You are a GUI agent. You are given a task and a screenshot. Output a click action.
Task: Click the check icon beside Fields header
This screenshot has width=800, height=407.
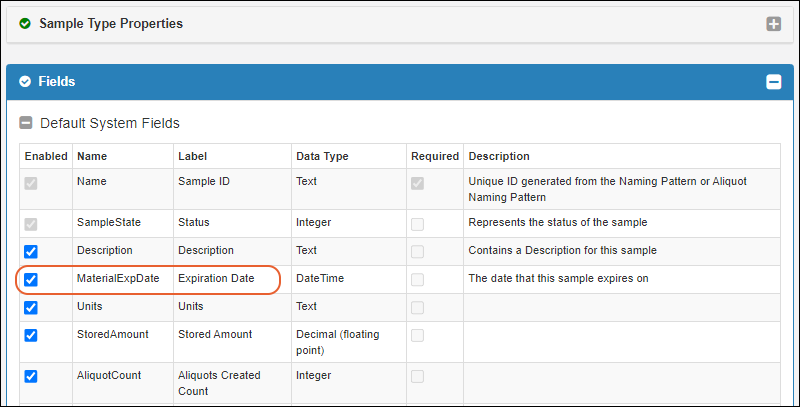25,82
